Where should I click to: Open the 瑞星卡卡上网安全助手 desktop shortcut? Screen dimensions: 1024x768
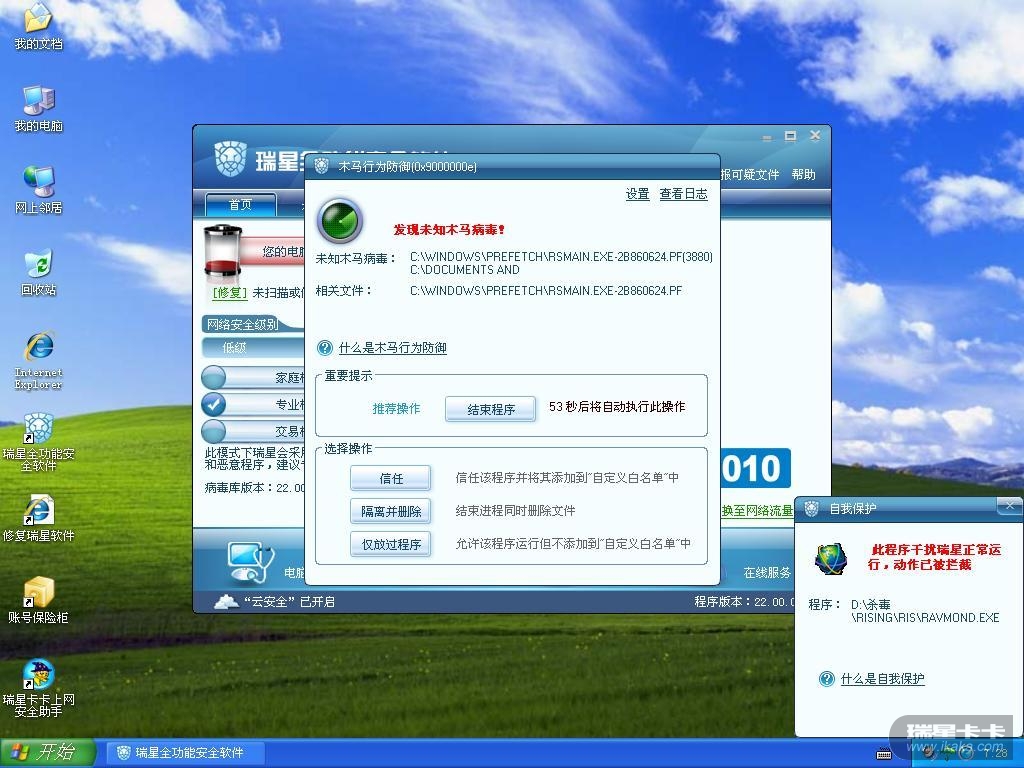tap(38, 688)
